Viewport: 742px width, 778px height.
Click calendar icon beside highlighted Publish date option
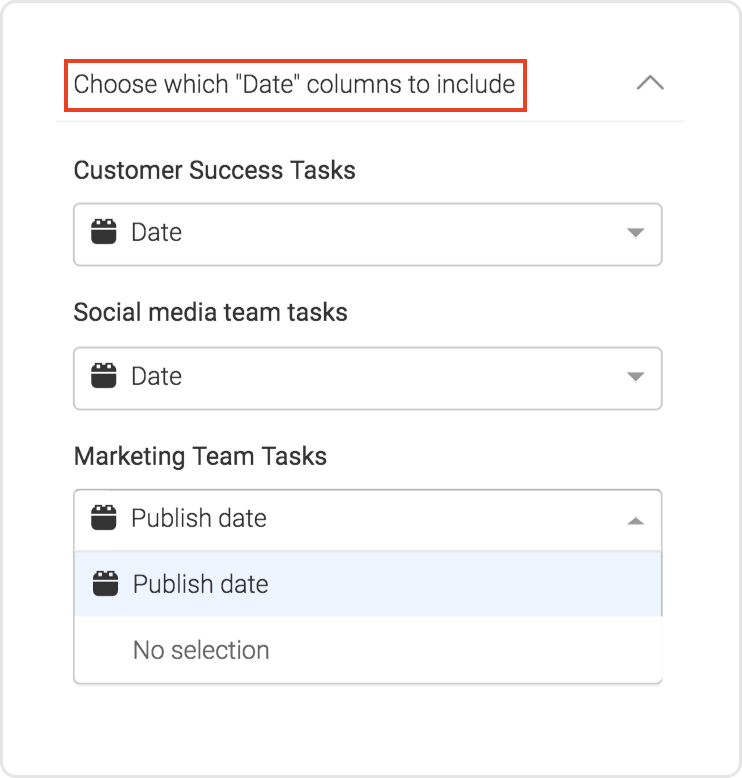(105, 584)
